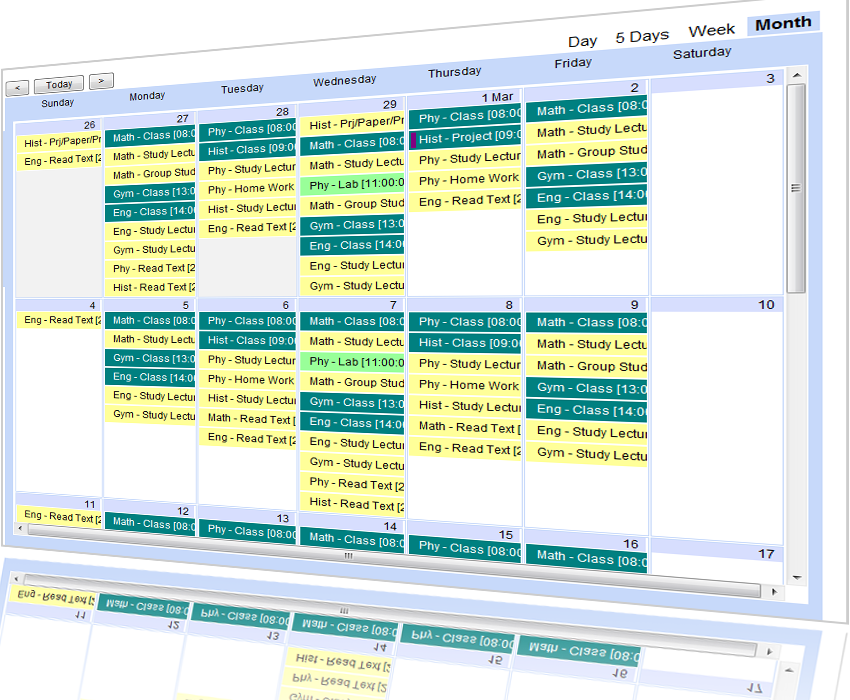Select Hist - Project event on 1 Mar
The height and width of the screenshot is (700, 850).
tap(465, 138)
